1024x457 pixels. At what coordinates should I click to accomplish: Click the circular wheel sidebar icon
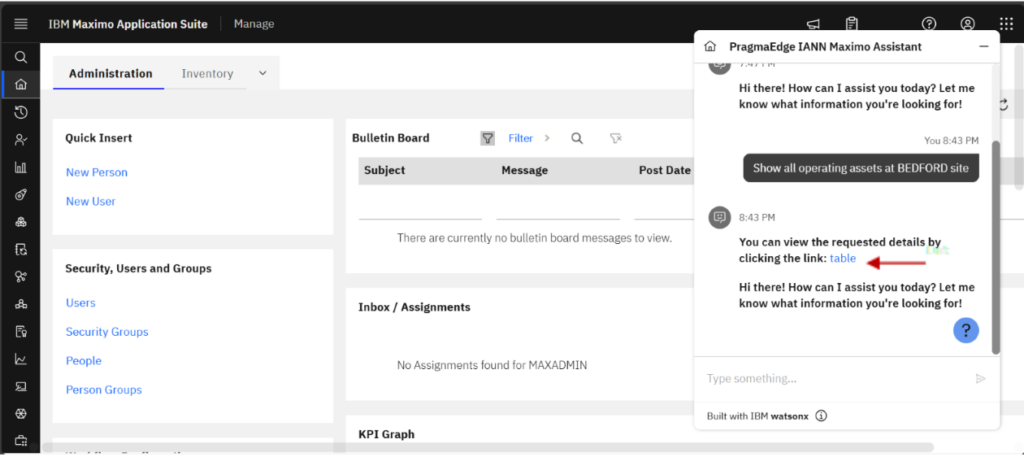[x=21, y=414]
